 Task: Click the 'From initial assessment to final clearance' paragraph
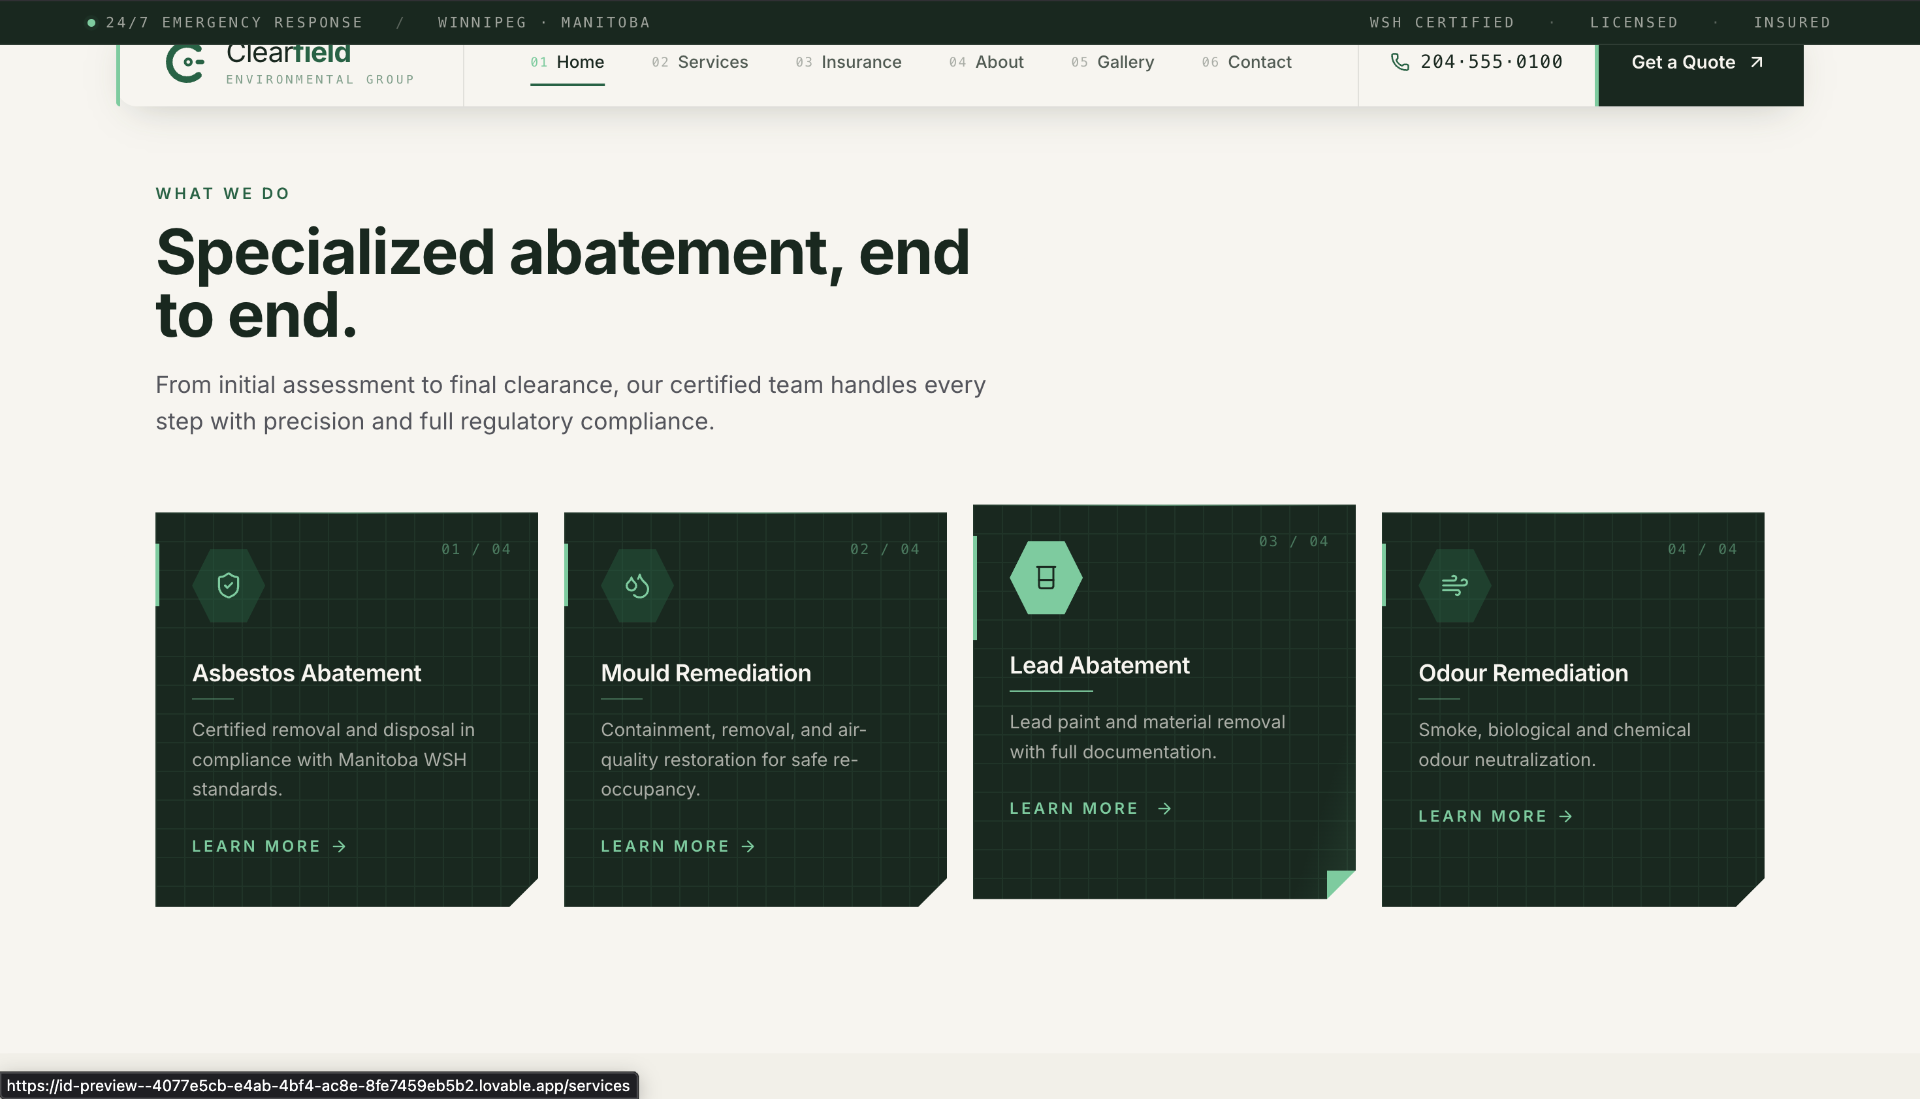click(570, 403)
